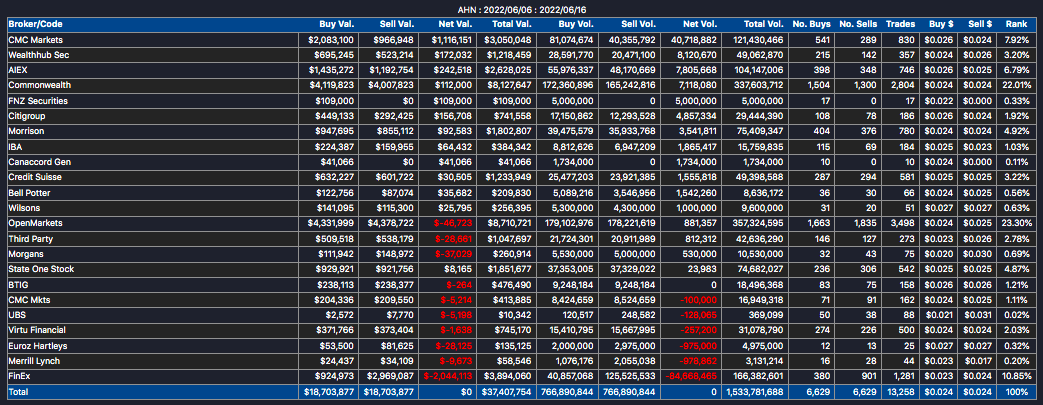1043x405 pixels.
Task: Click FinEx rank 10.85%
Action: click(1017, 376)
